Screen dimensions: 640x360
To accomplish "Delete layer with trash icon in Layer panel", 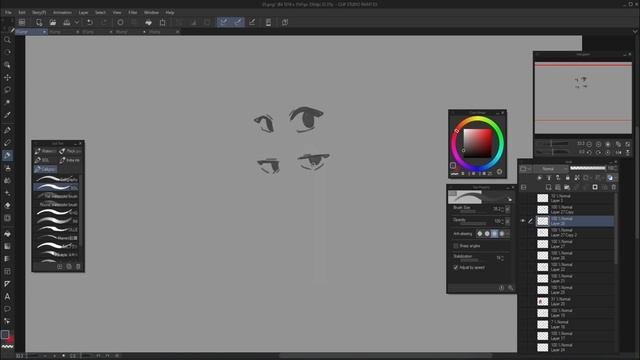I will pos(613,187).
